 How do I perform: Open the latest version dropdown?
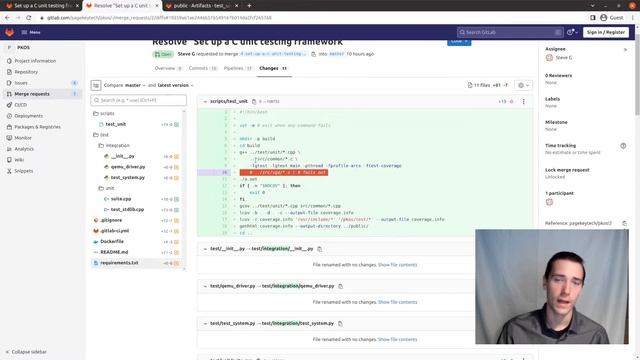point(176,85)
